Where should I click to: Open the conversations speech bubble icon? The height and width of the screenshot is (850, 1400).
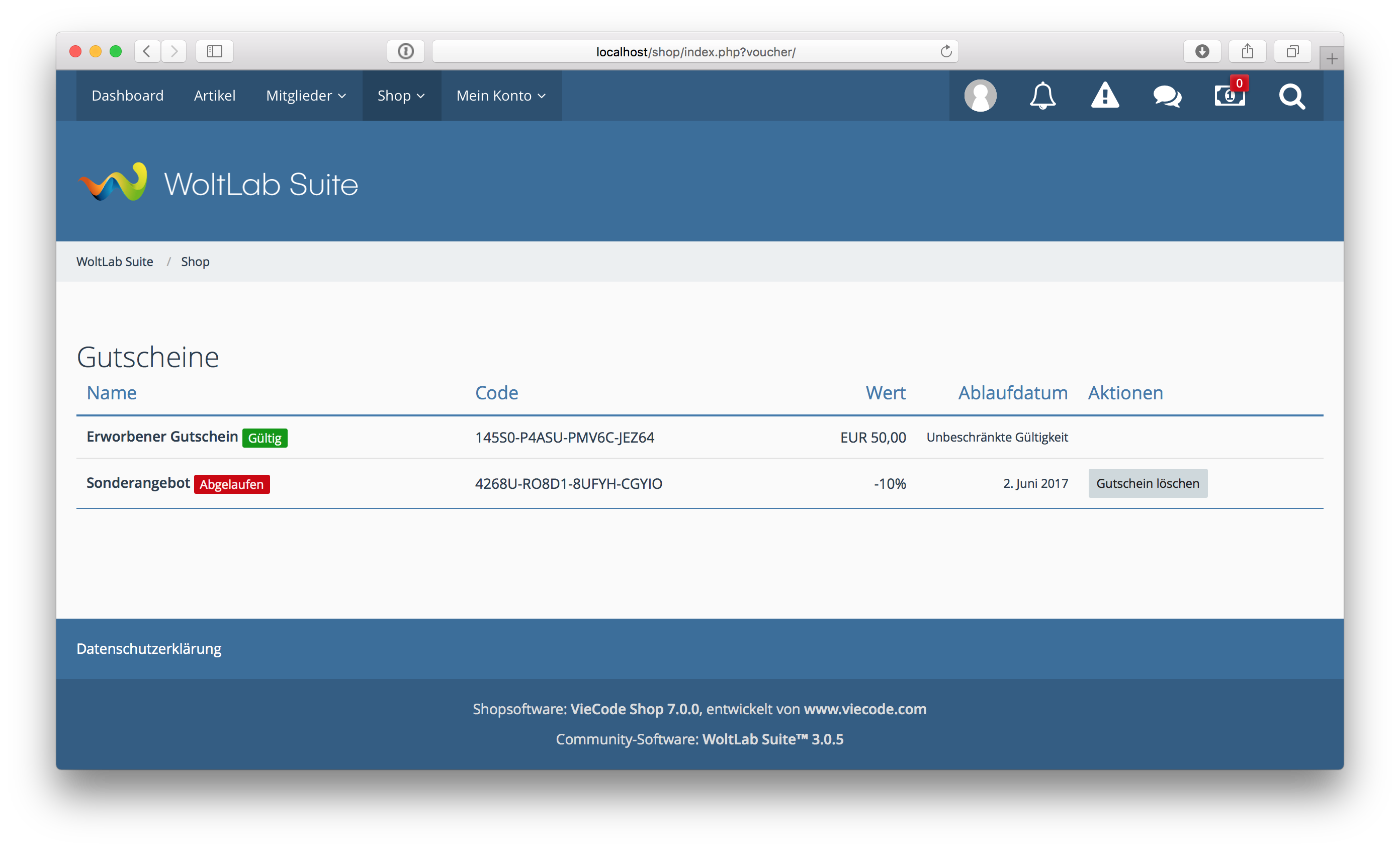pos(1167,96)
